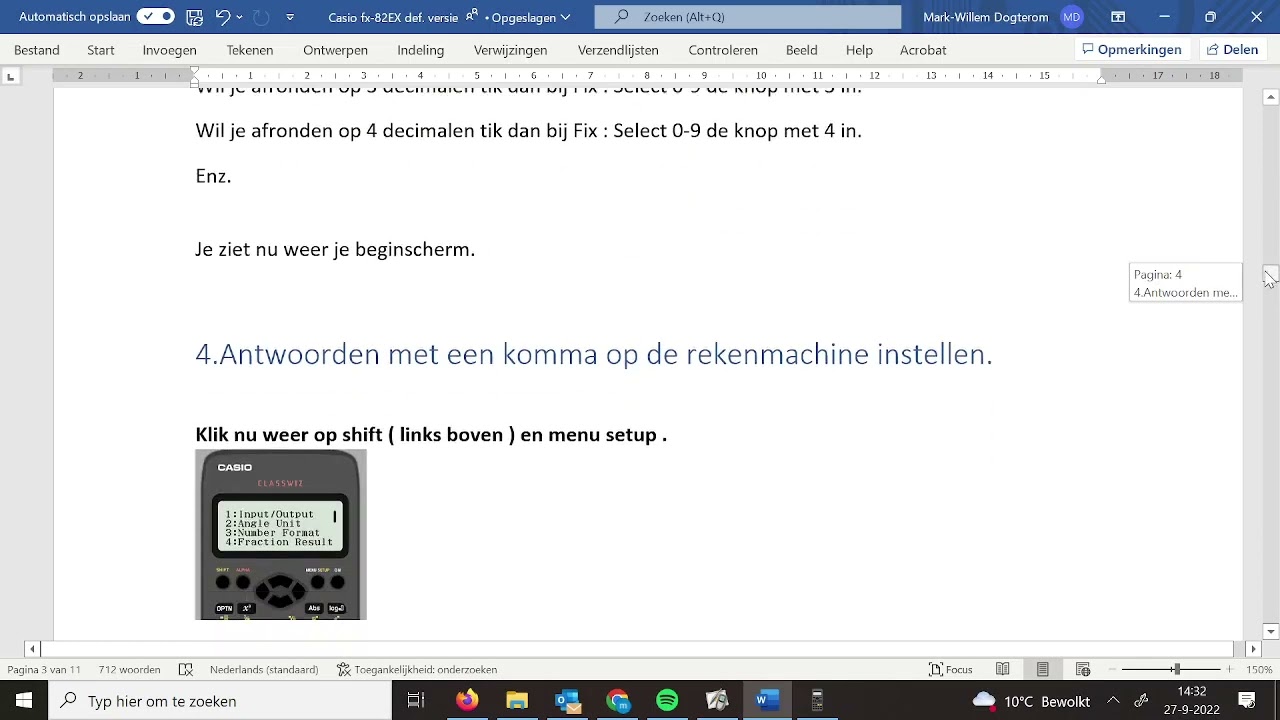Screen dimensions: 1280x720
Task: Click the '712 woorden' word count
Action: (129, 670)
